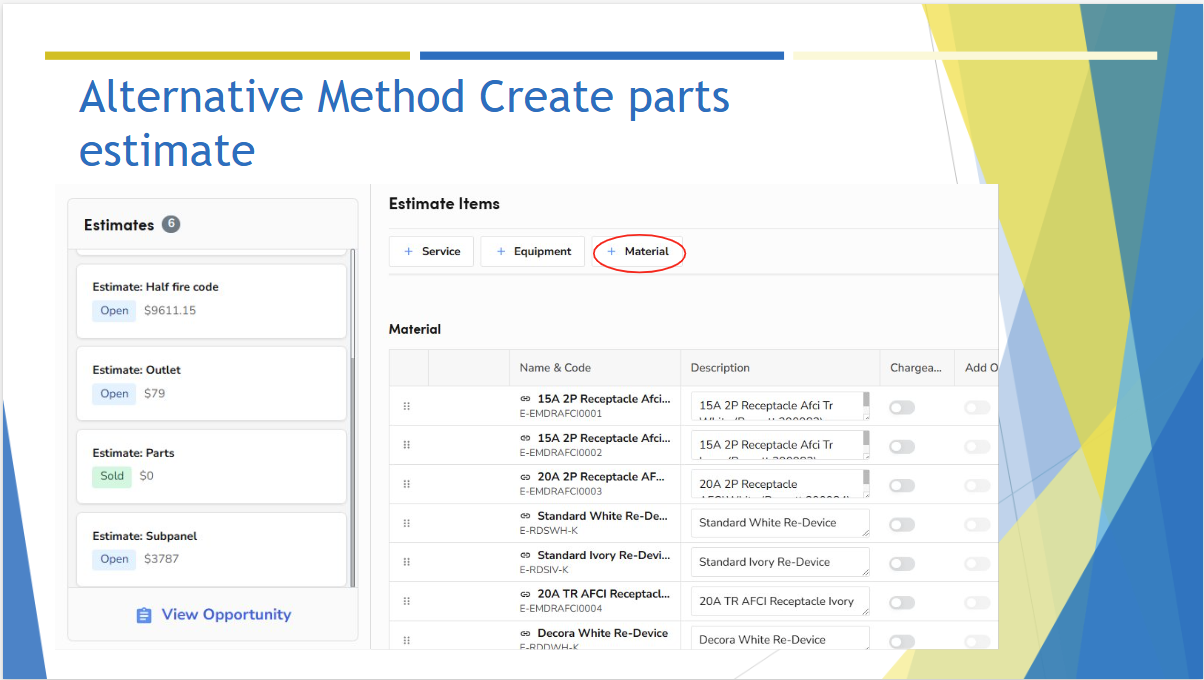Click the drag handle for Standard Ivory Re-Device row
The image size is (1204, 680).
[407, 562]
